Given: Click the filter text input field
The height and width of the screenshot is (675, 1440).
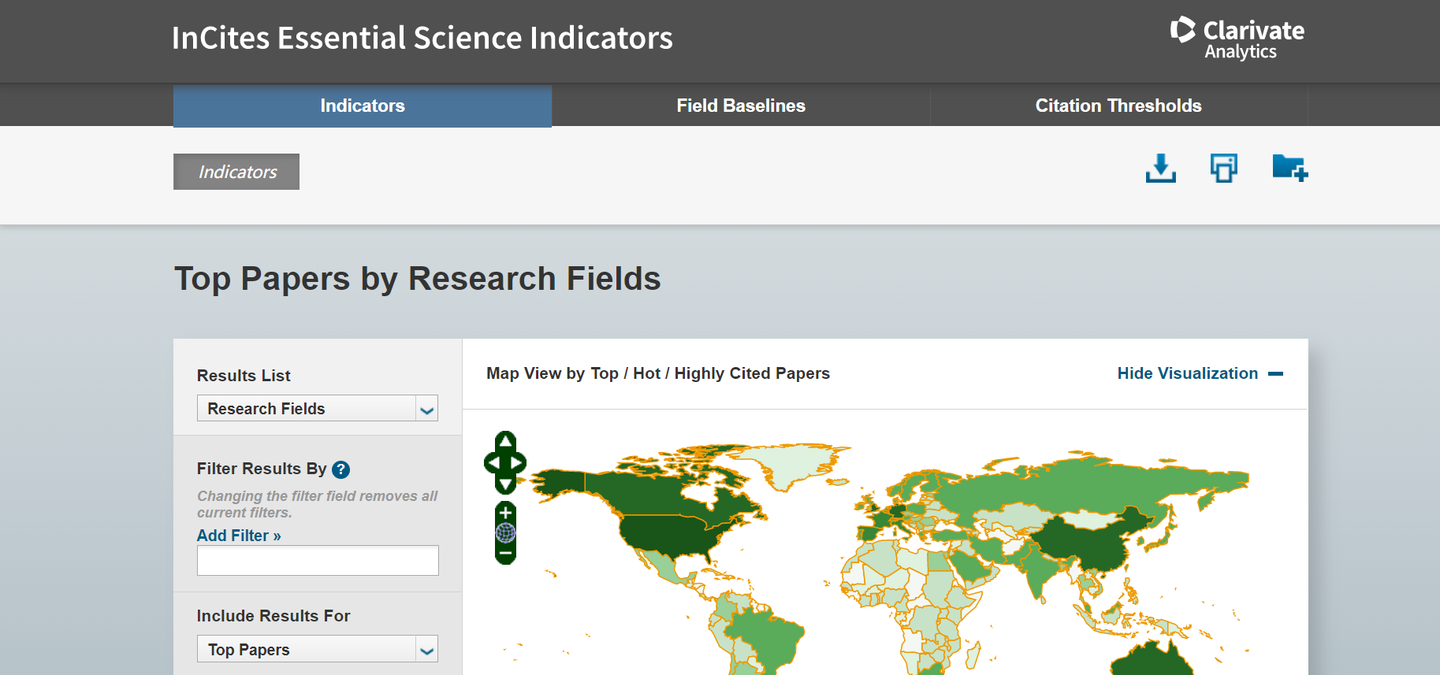Looking at the screenshot, I should pos(317,561).
